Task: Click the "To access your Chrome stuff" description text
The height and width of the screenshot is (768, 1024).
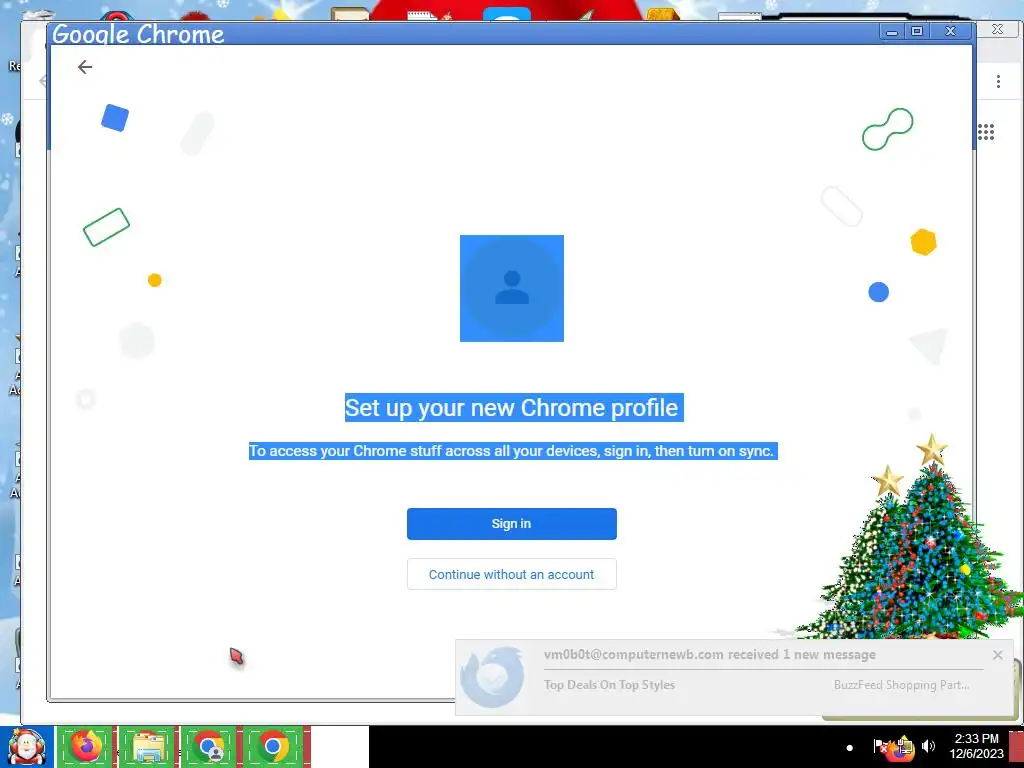Action: pyautogui.click(x=513, y=451)
